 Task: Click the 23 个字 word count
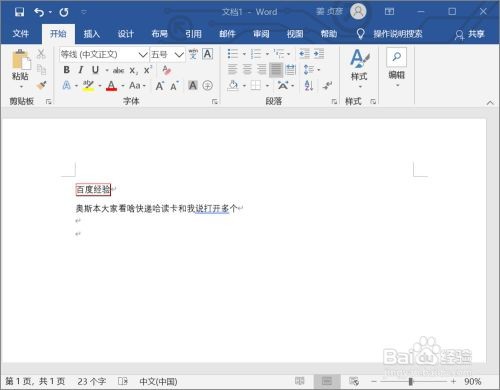pyautogui.click(x=92, y=381)
